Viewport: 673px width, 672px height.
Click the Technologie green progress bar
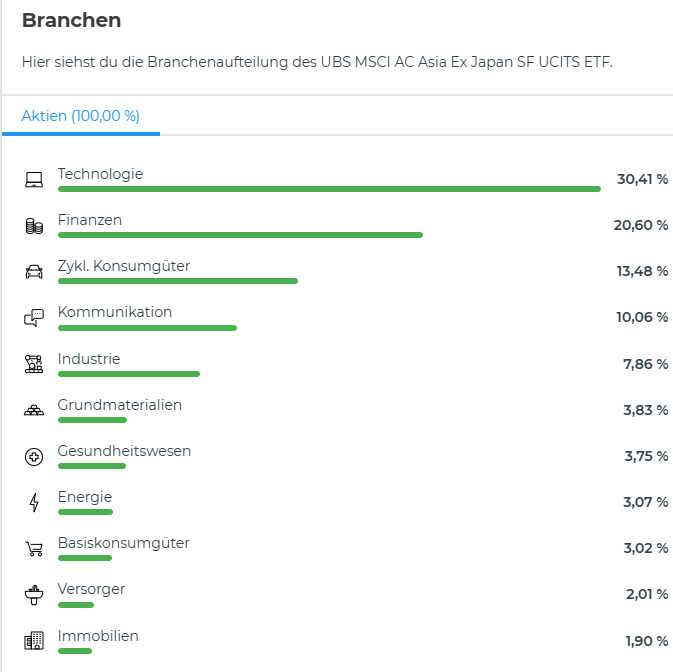329,189
